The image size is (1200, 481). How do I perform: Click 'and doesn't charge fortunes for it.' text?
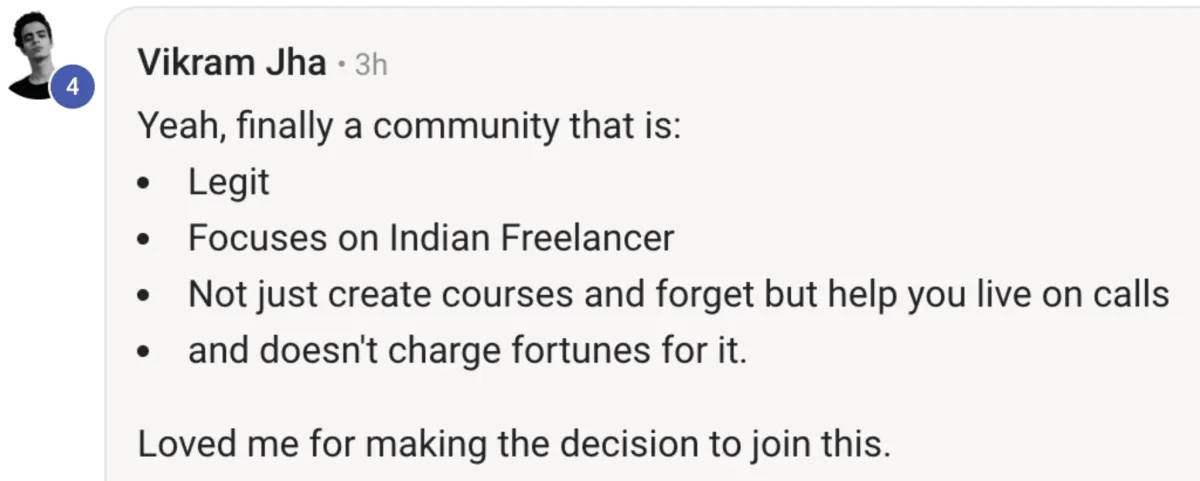(468, 352)
